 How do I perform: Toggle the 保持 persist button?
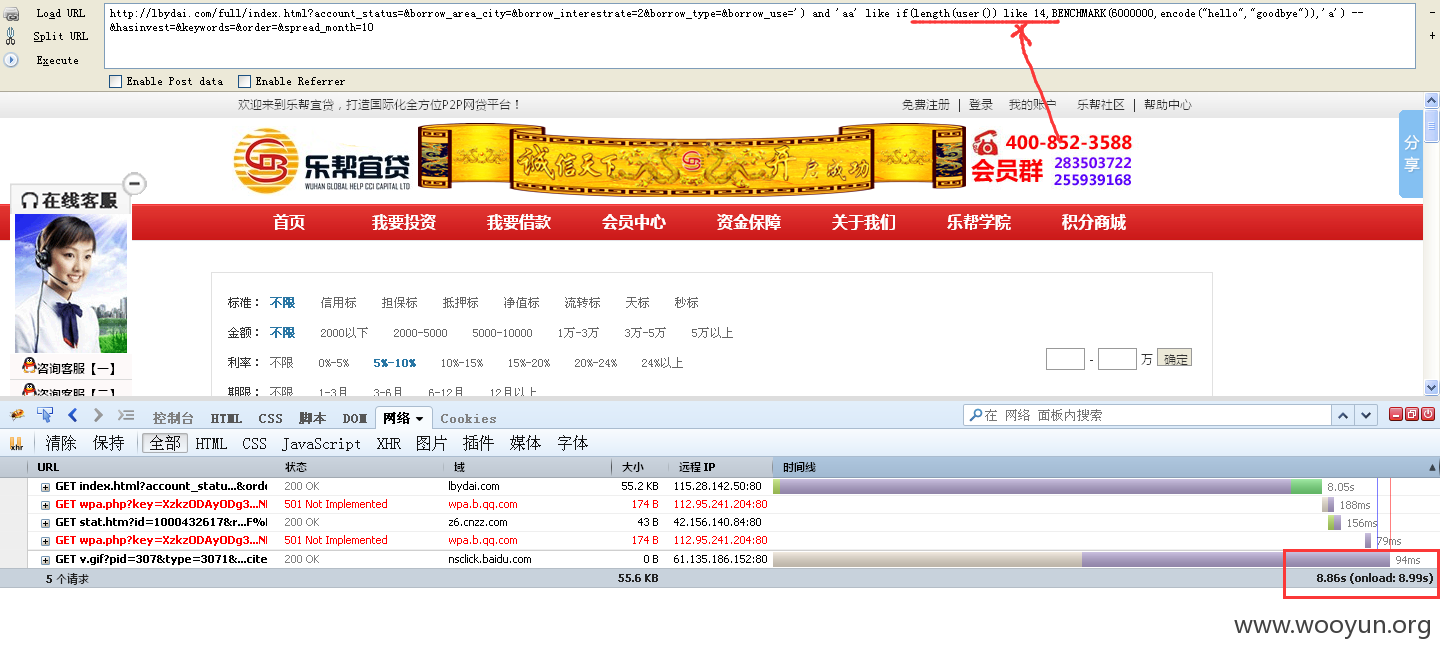pos(109,443)
